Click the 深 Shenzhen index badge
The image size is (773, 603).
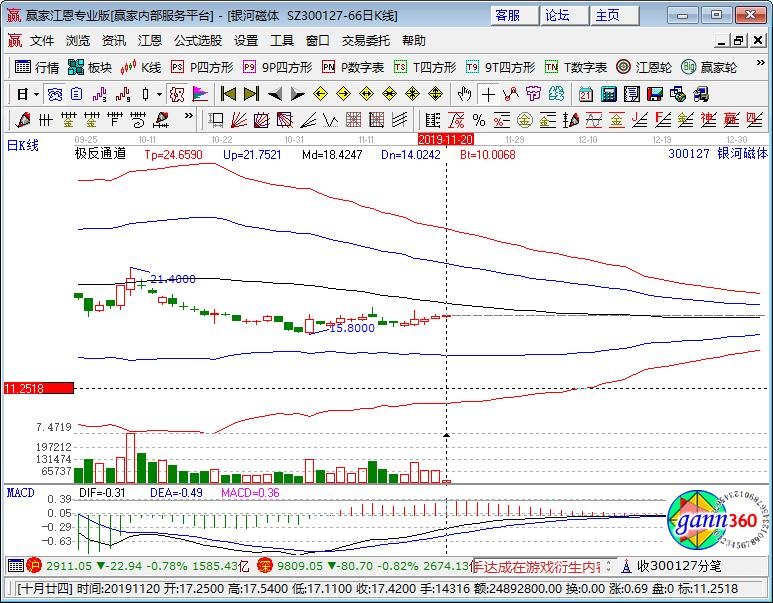coord(265,566)
